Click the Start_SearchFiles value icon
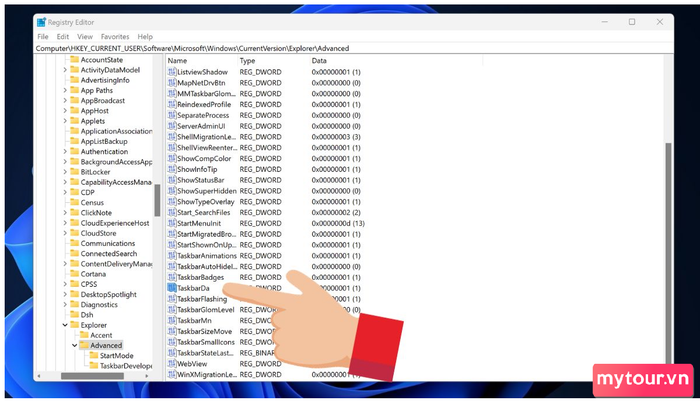The image size is (700, 405). (x=172, y=213)
